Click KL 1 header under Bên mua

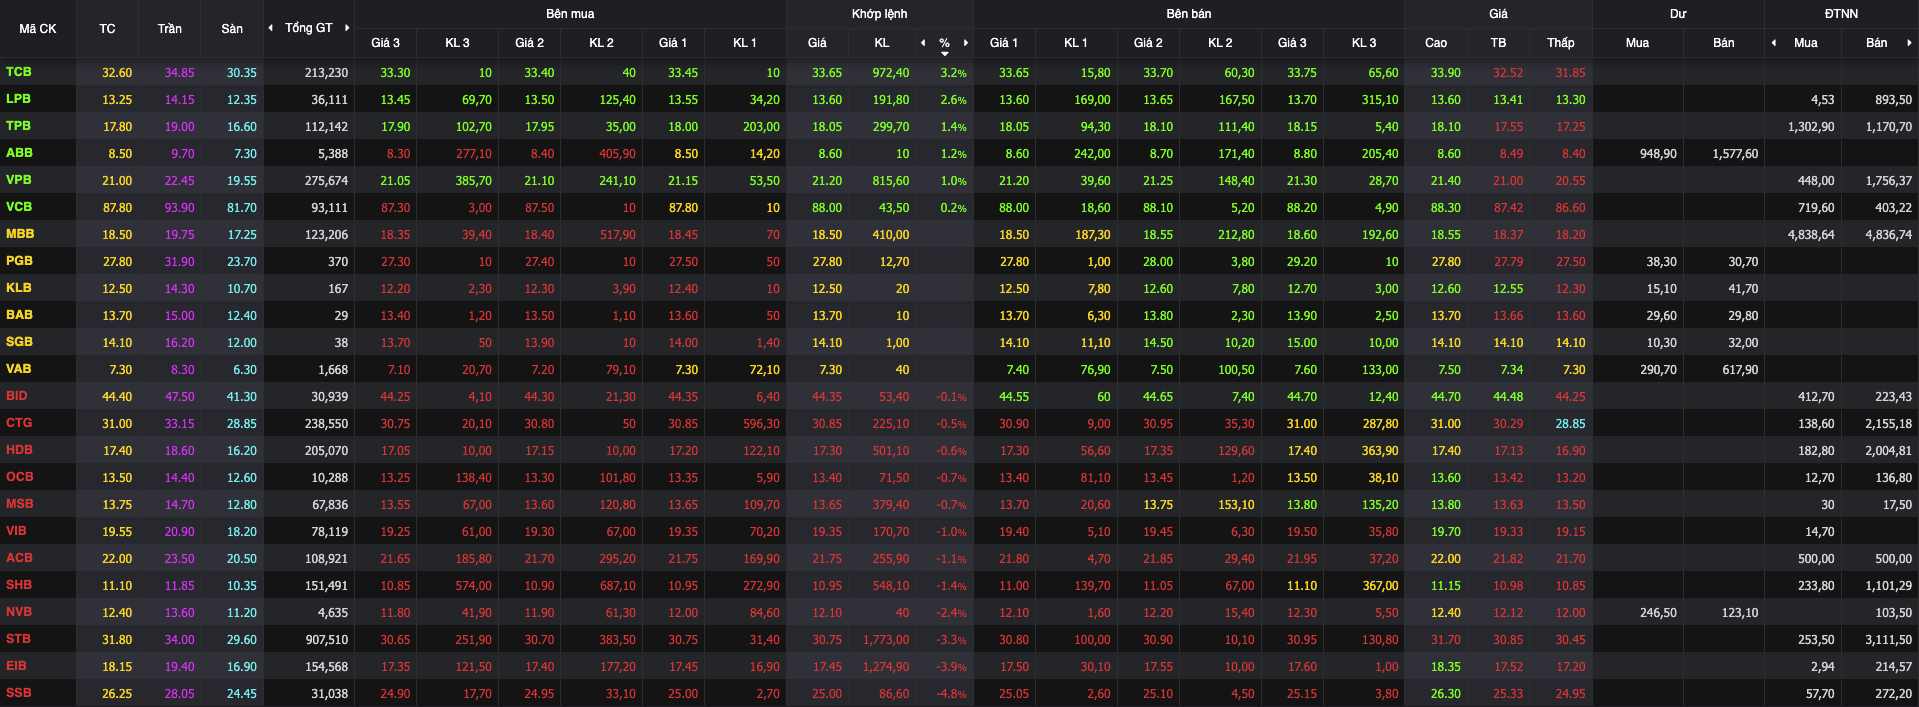tap(745, 43)
